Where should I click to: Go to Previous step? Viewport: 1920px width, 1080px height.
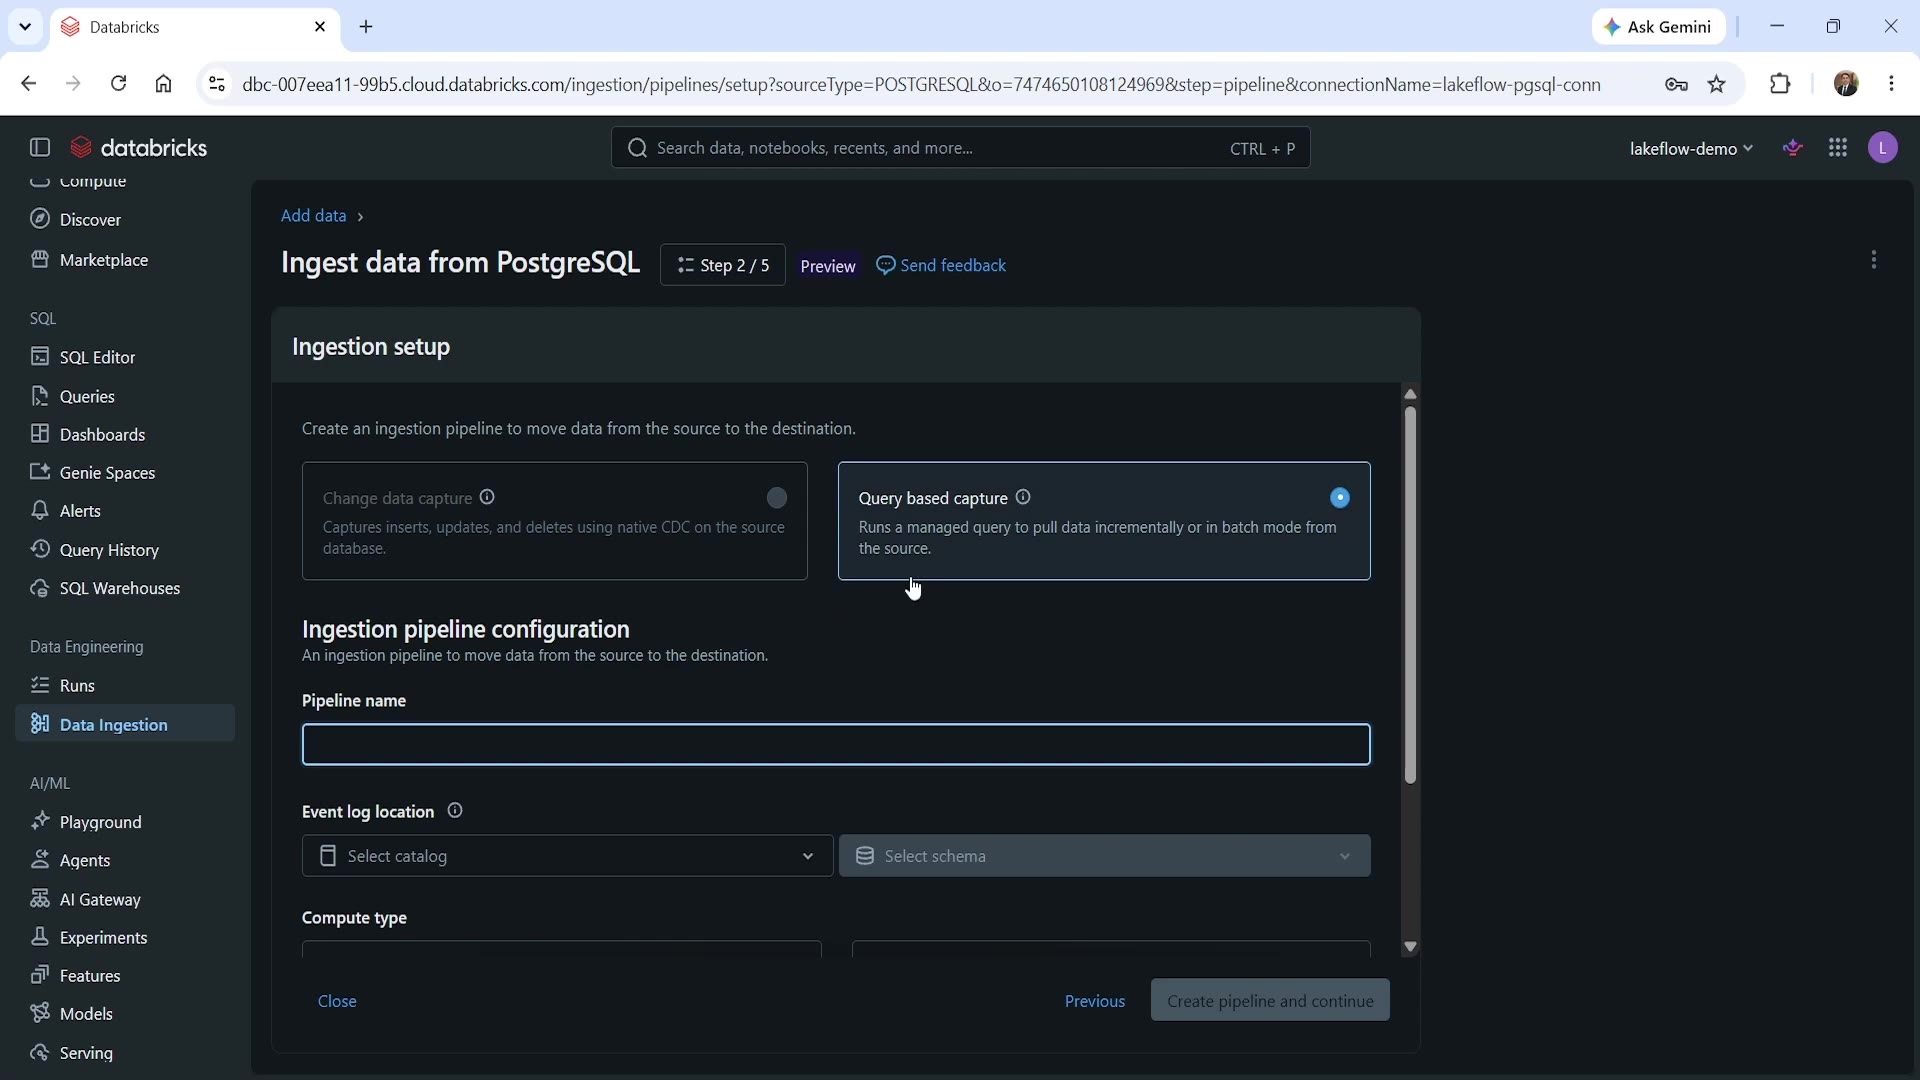pos(1095,1001)
